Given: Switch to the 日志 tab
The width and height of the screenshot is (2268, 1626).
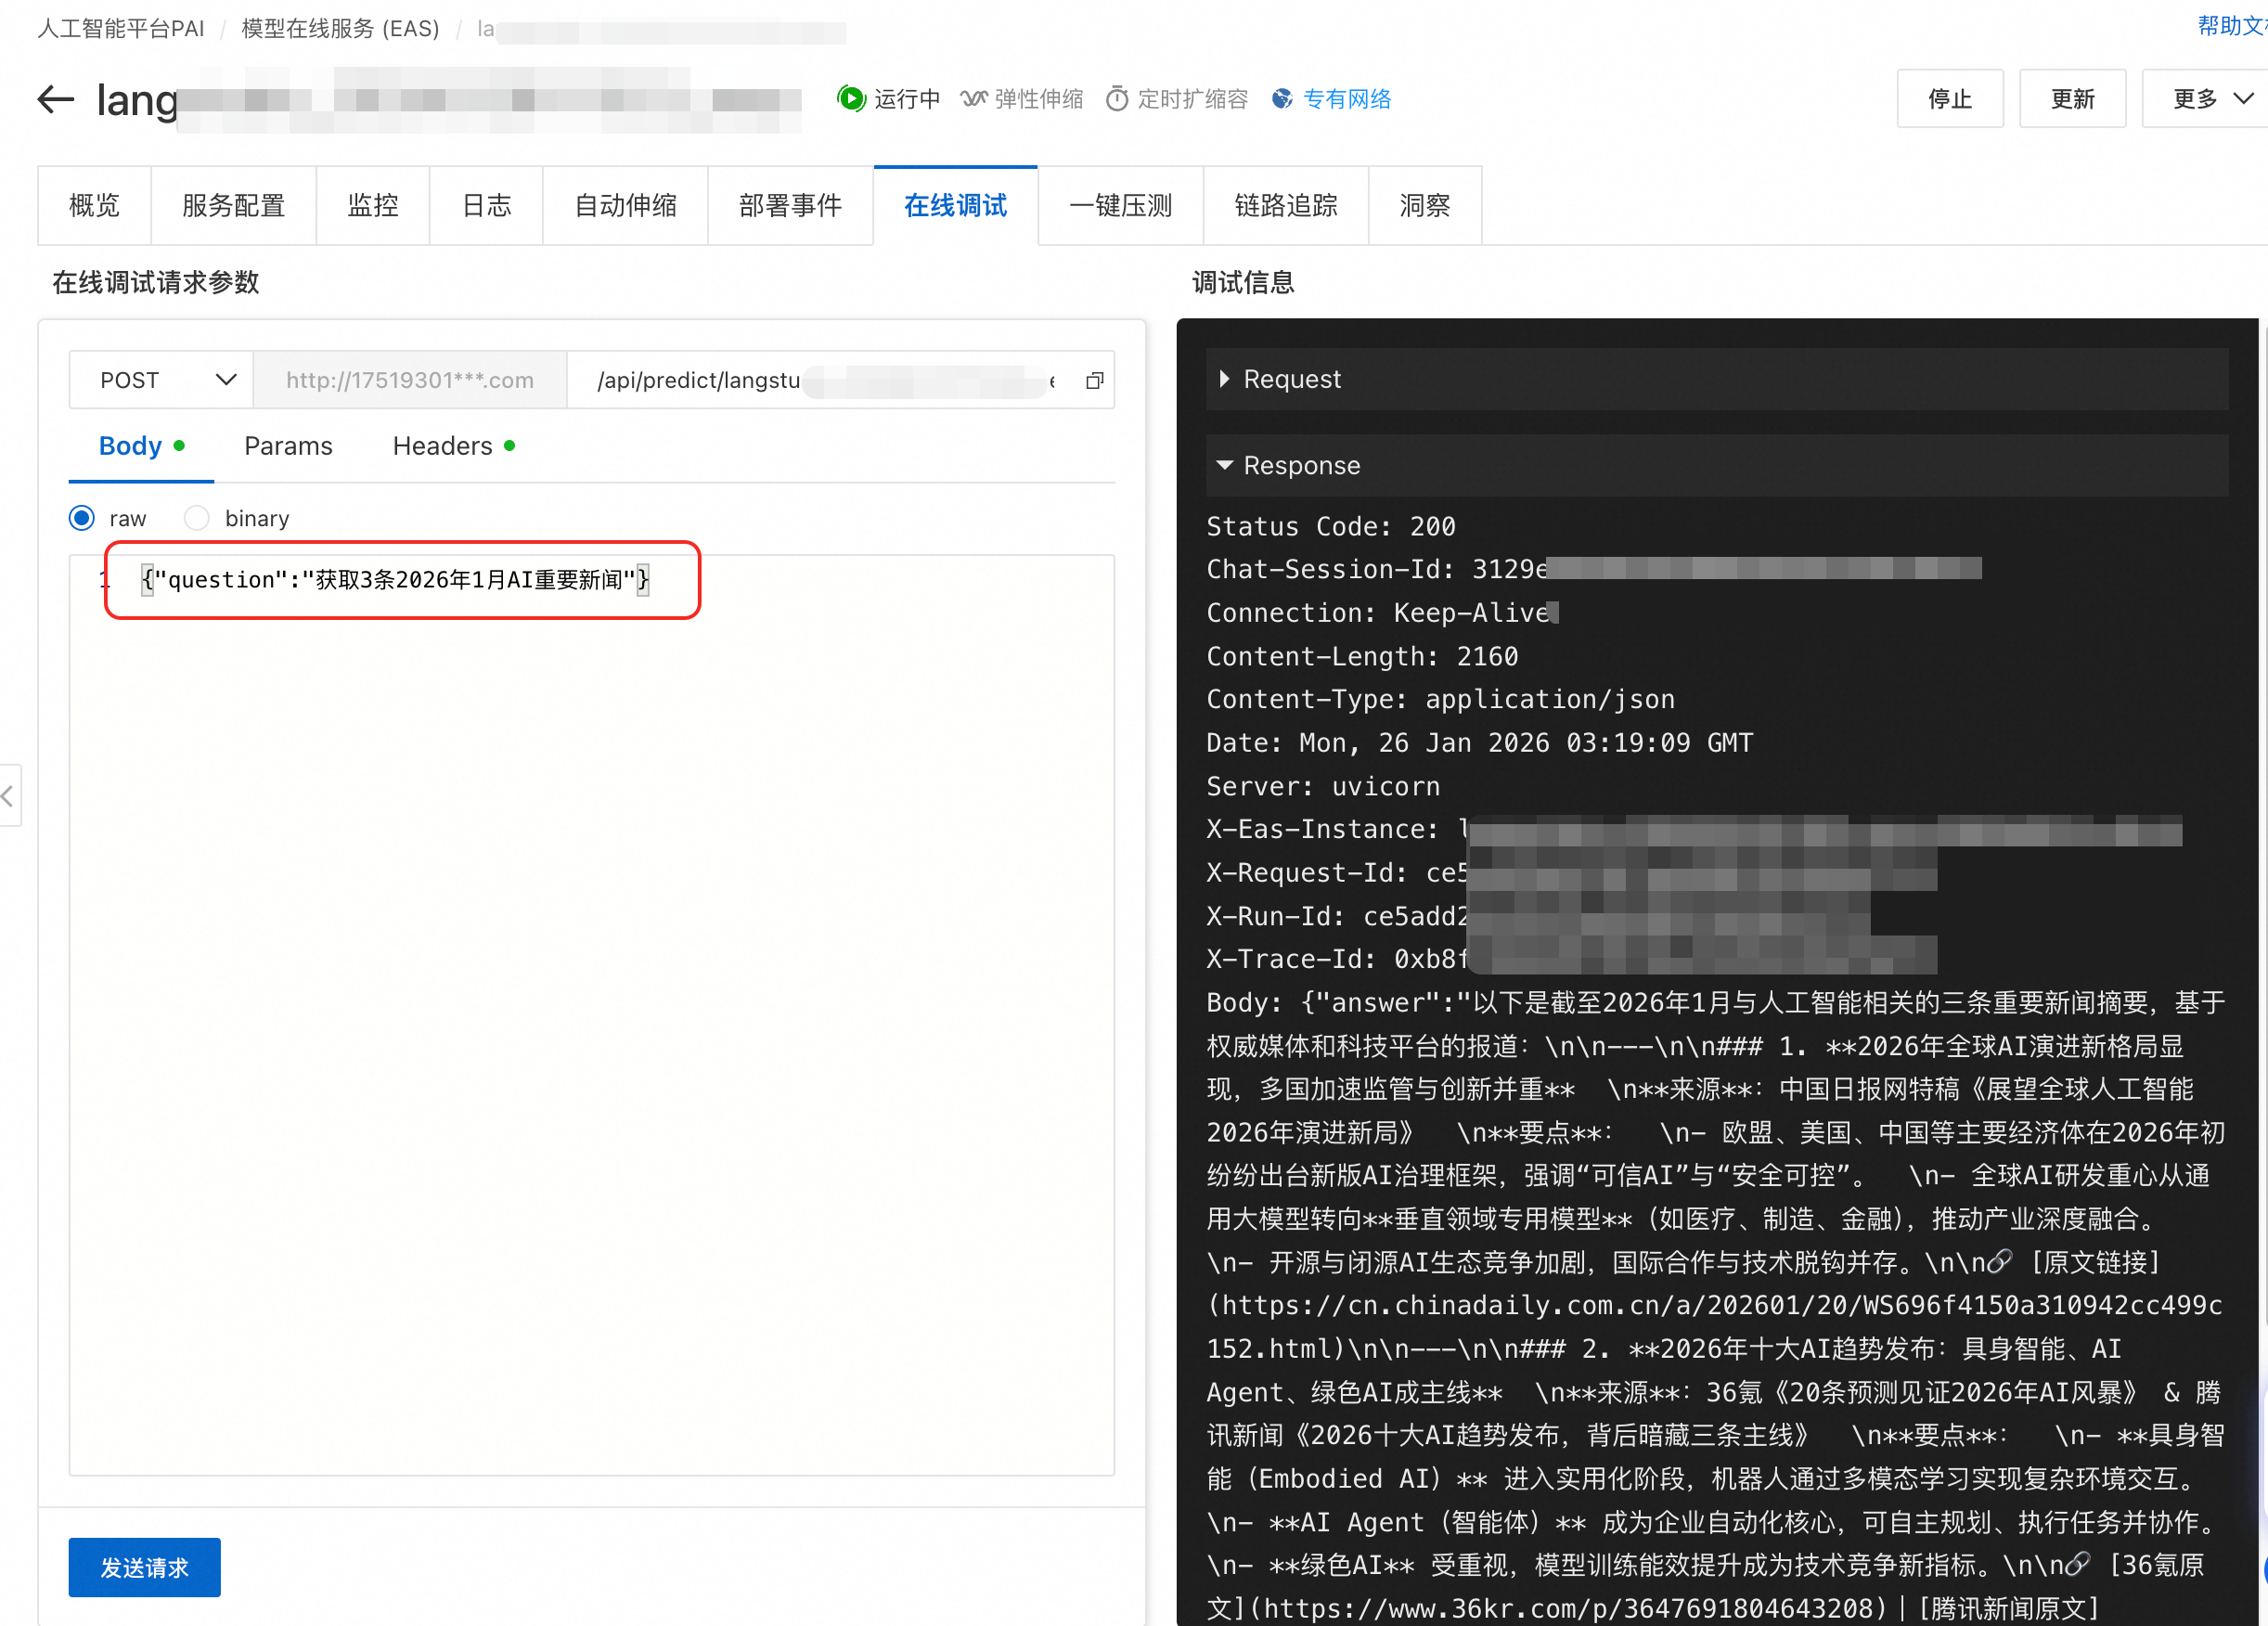Looking at the screenshot, I should [486, 206].
